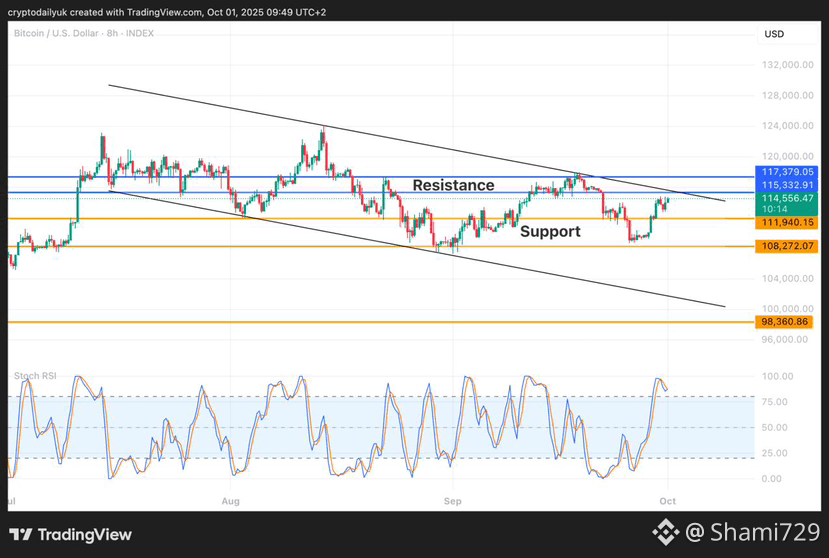The image size is (829, 558).
Task: Click the TradingView logo at bottom left
Action: (x=70, y=535)
